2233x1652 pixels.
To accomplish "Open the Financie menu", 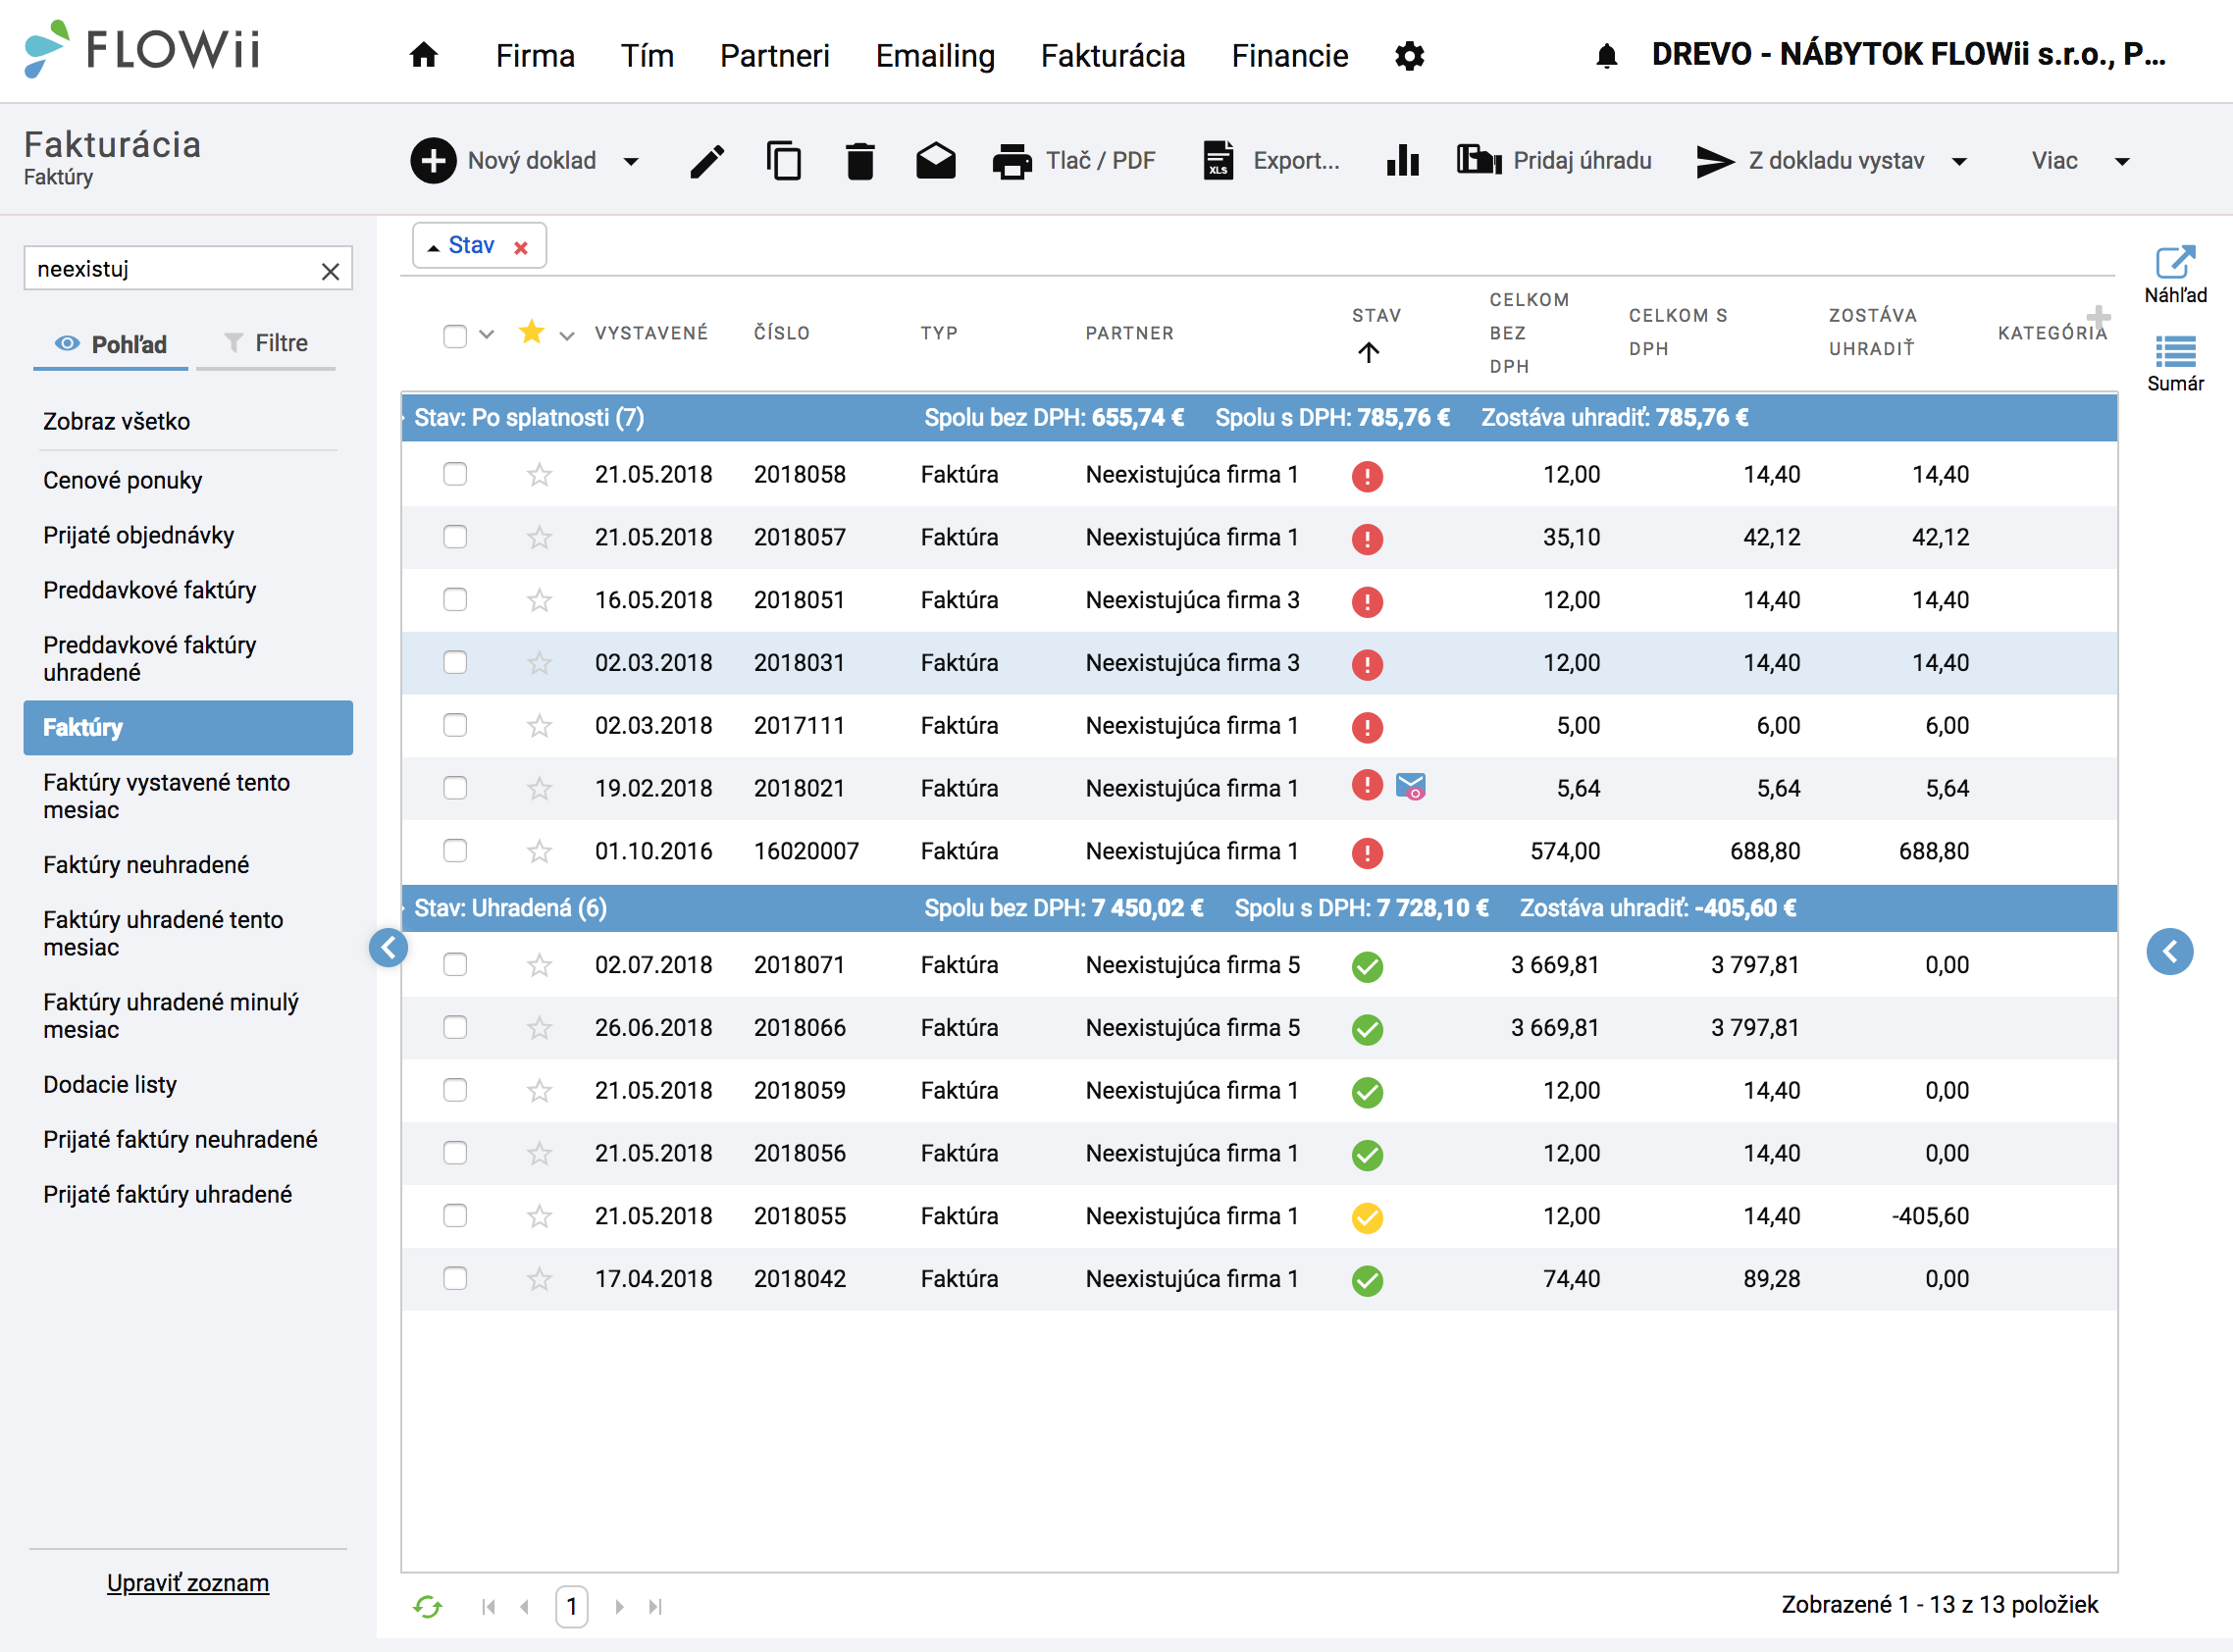I will coord(1290,56).
